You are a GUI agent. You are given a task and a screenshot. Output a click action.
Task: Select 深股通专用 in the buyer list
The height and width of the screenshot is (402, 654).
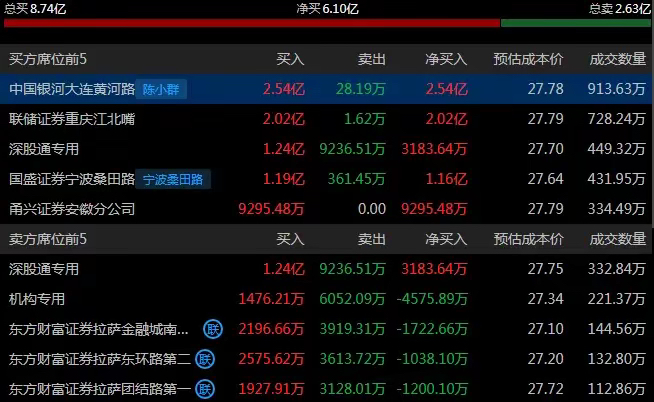pyautogui.click(x=44, y=149)
